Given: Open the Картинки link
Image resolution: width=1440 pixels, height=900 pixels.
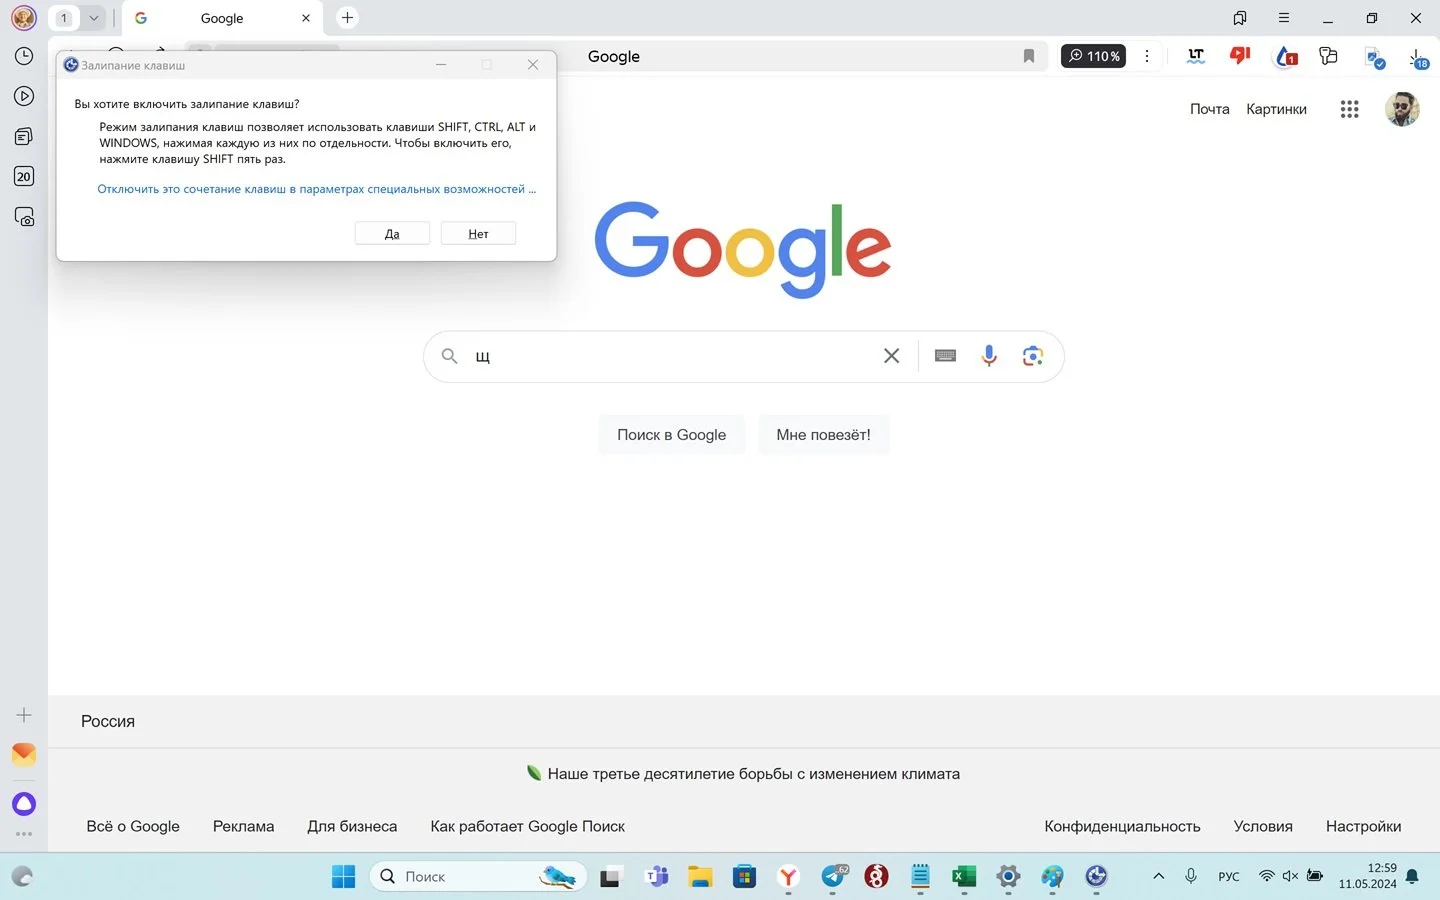Looking at the screenshot, I should coord(1276,109).
